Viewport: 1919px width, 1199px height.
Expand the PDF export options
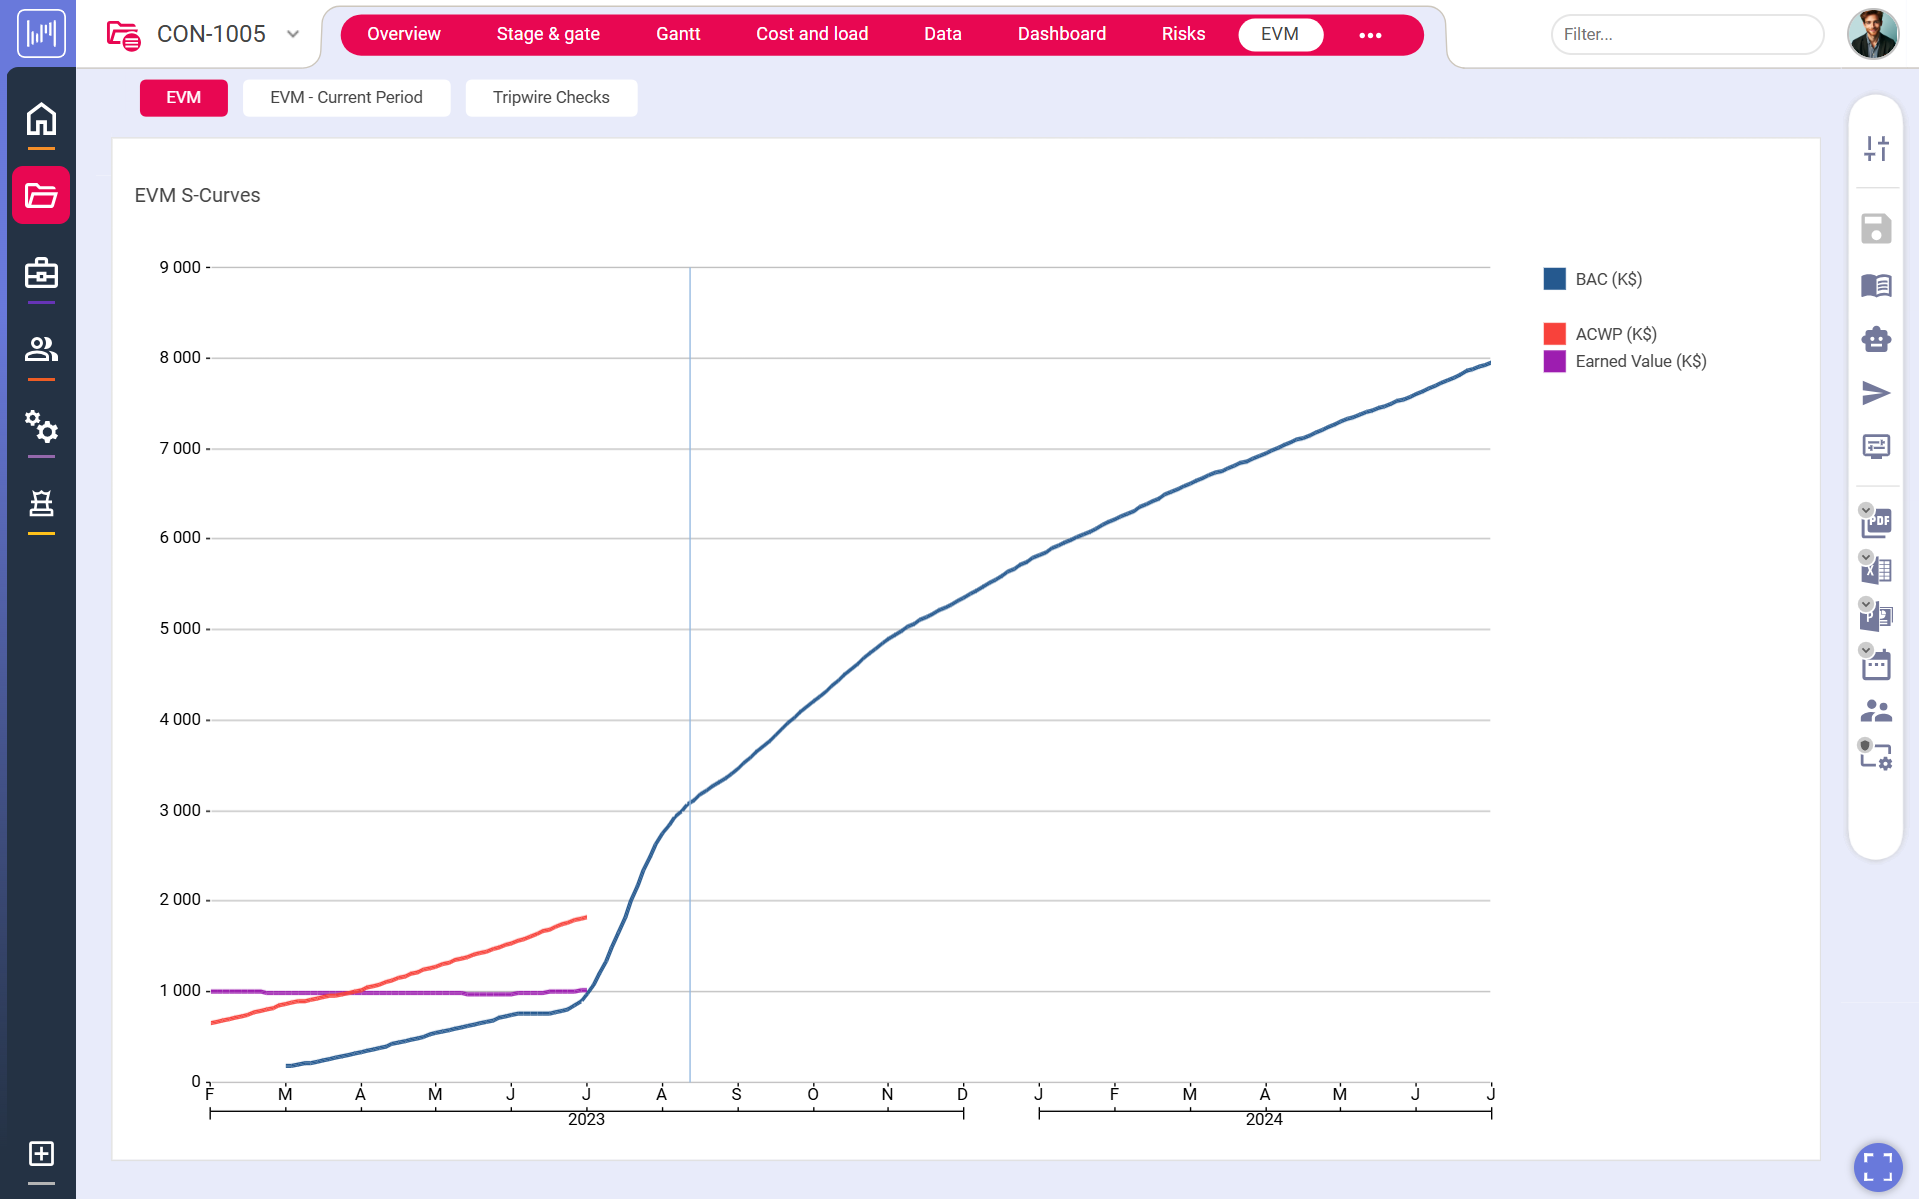click(x=1866, y=510)
